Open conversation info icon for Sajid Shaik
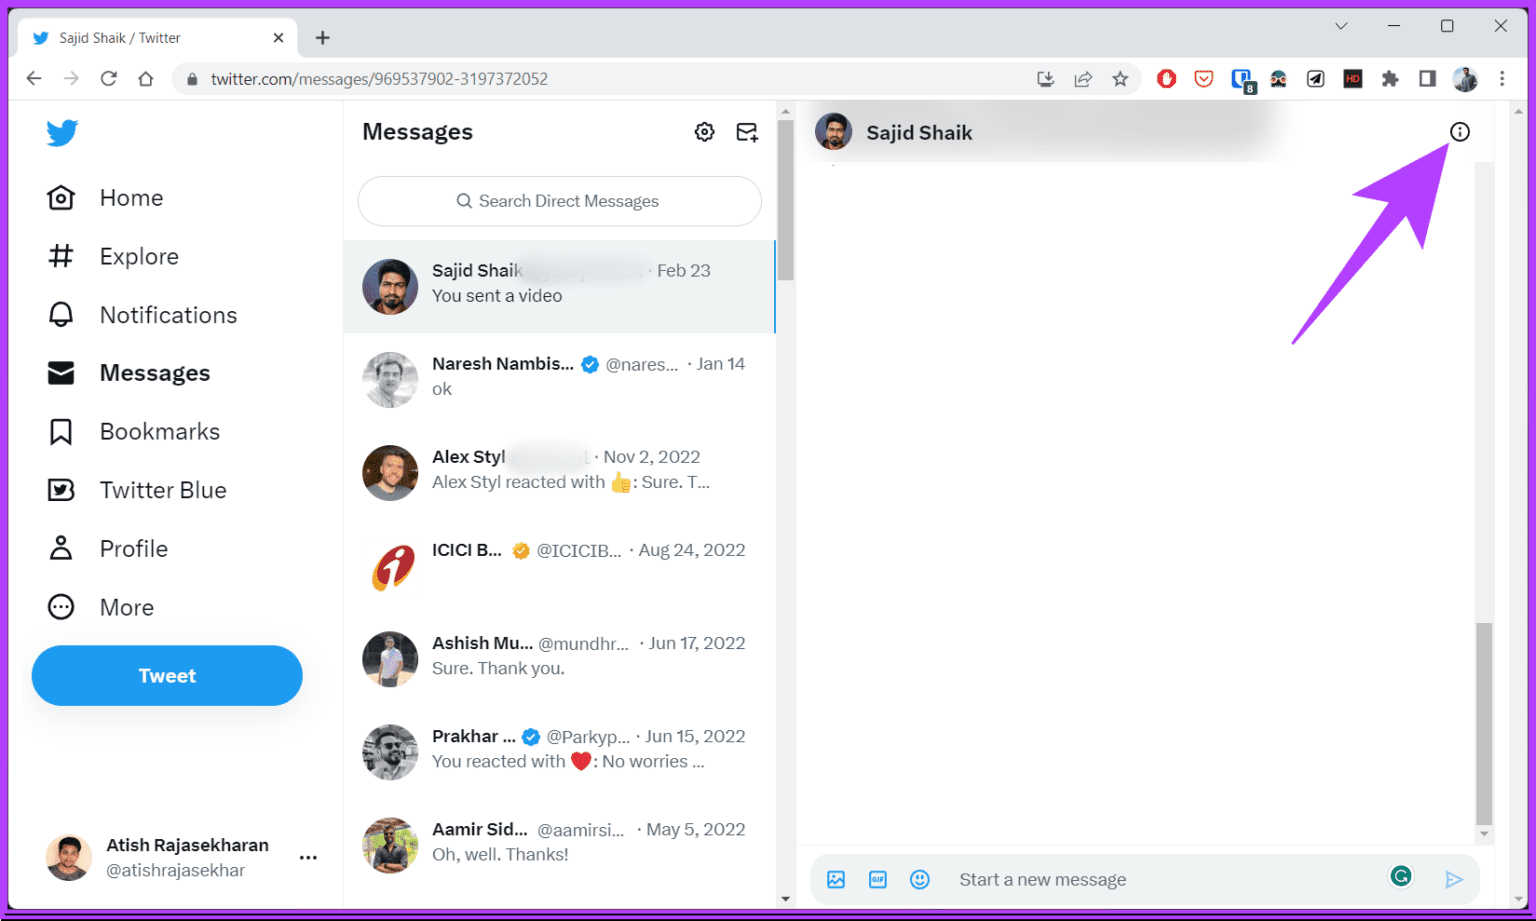The height and width of the screenshot is (921, 1536). click(1460, 132)
